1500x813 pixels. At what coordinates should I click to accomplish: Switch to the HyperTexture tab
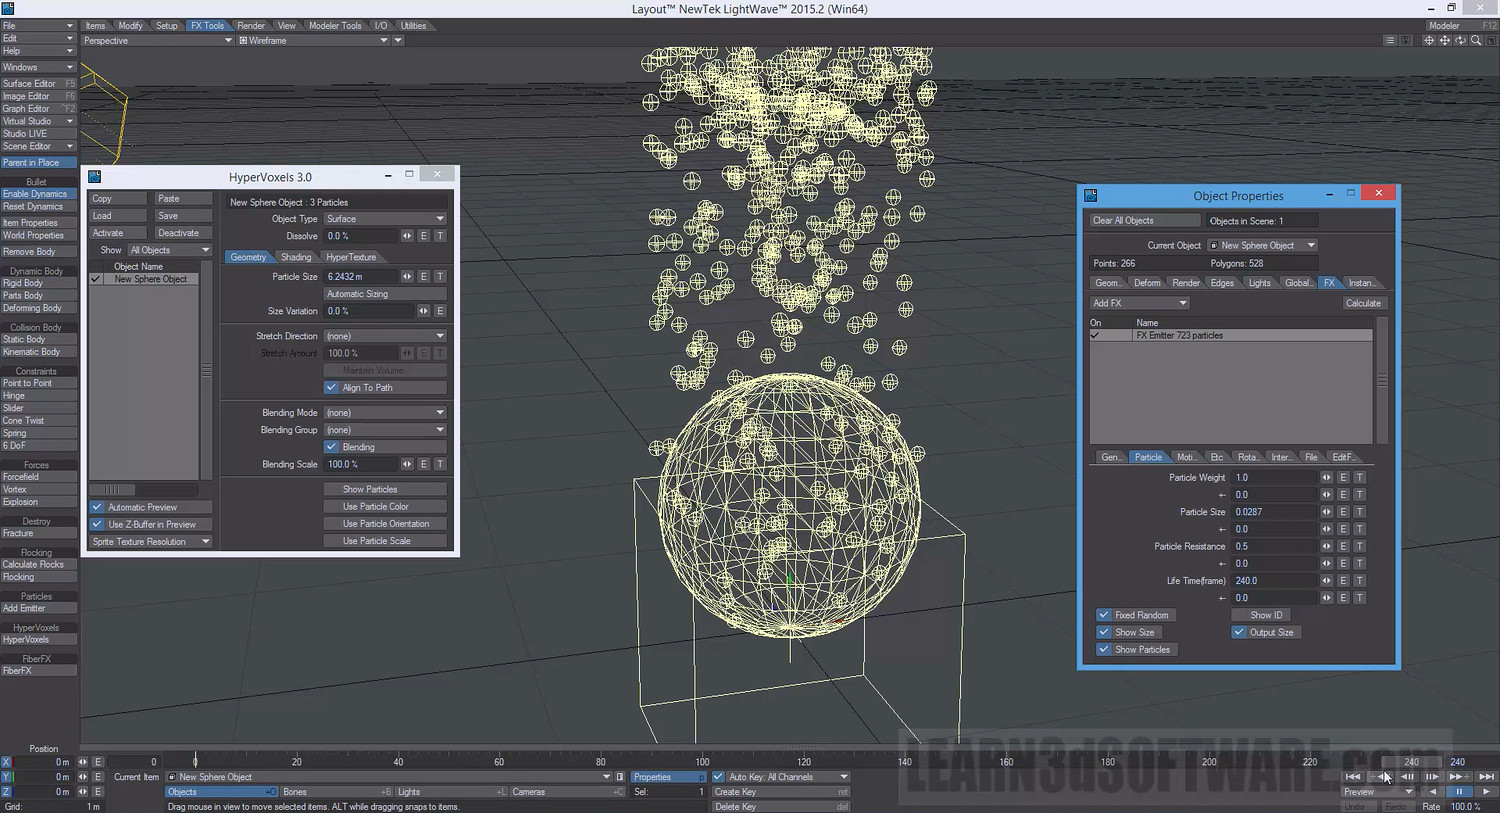point(351,257)
